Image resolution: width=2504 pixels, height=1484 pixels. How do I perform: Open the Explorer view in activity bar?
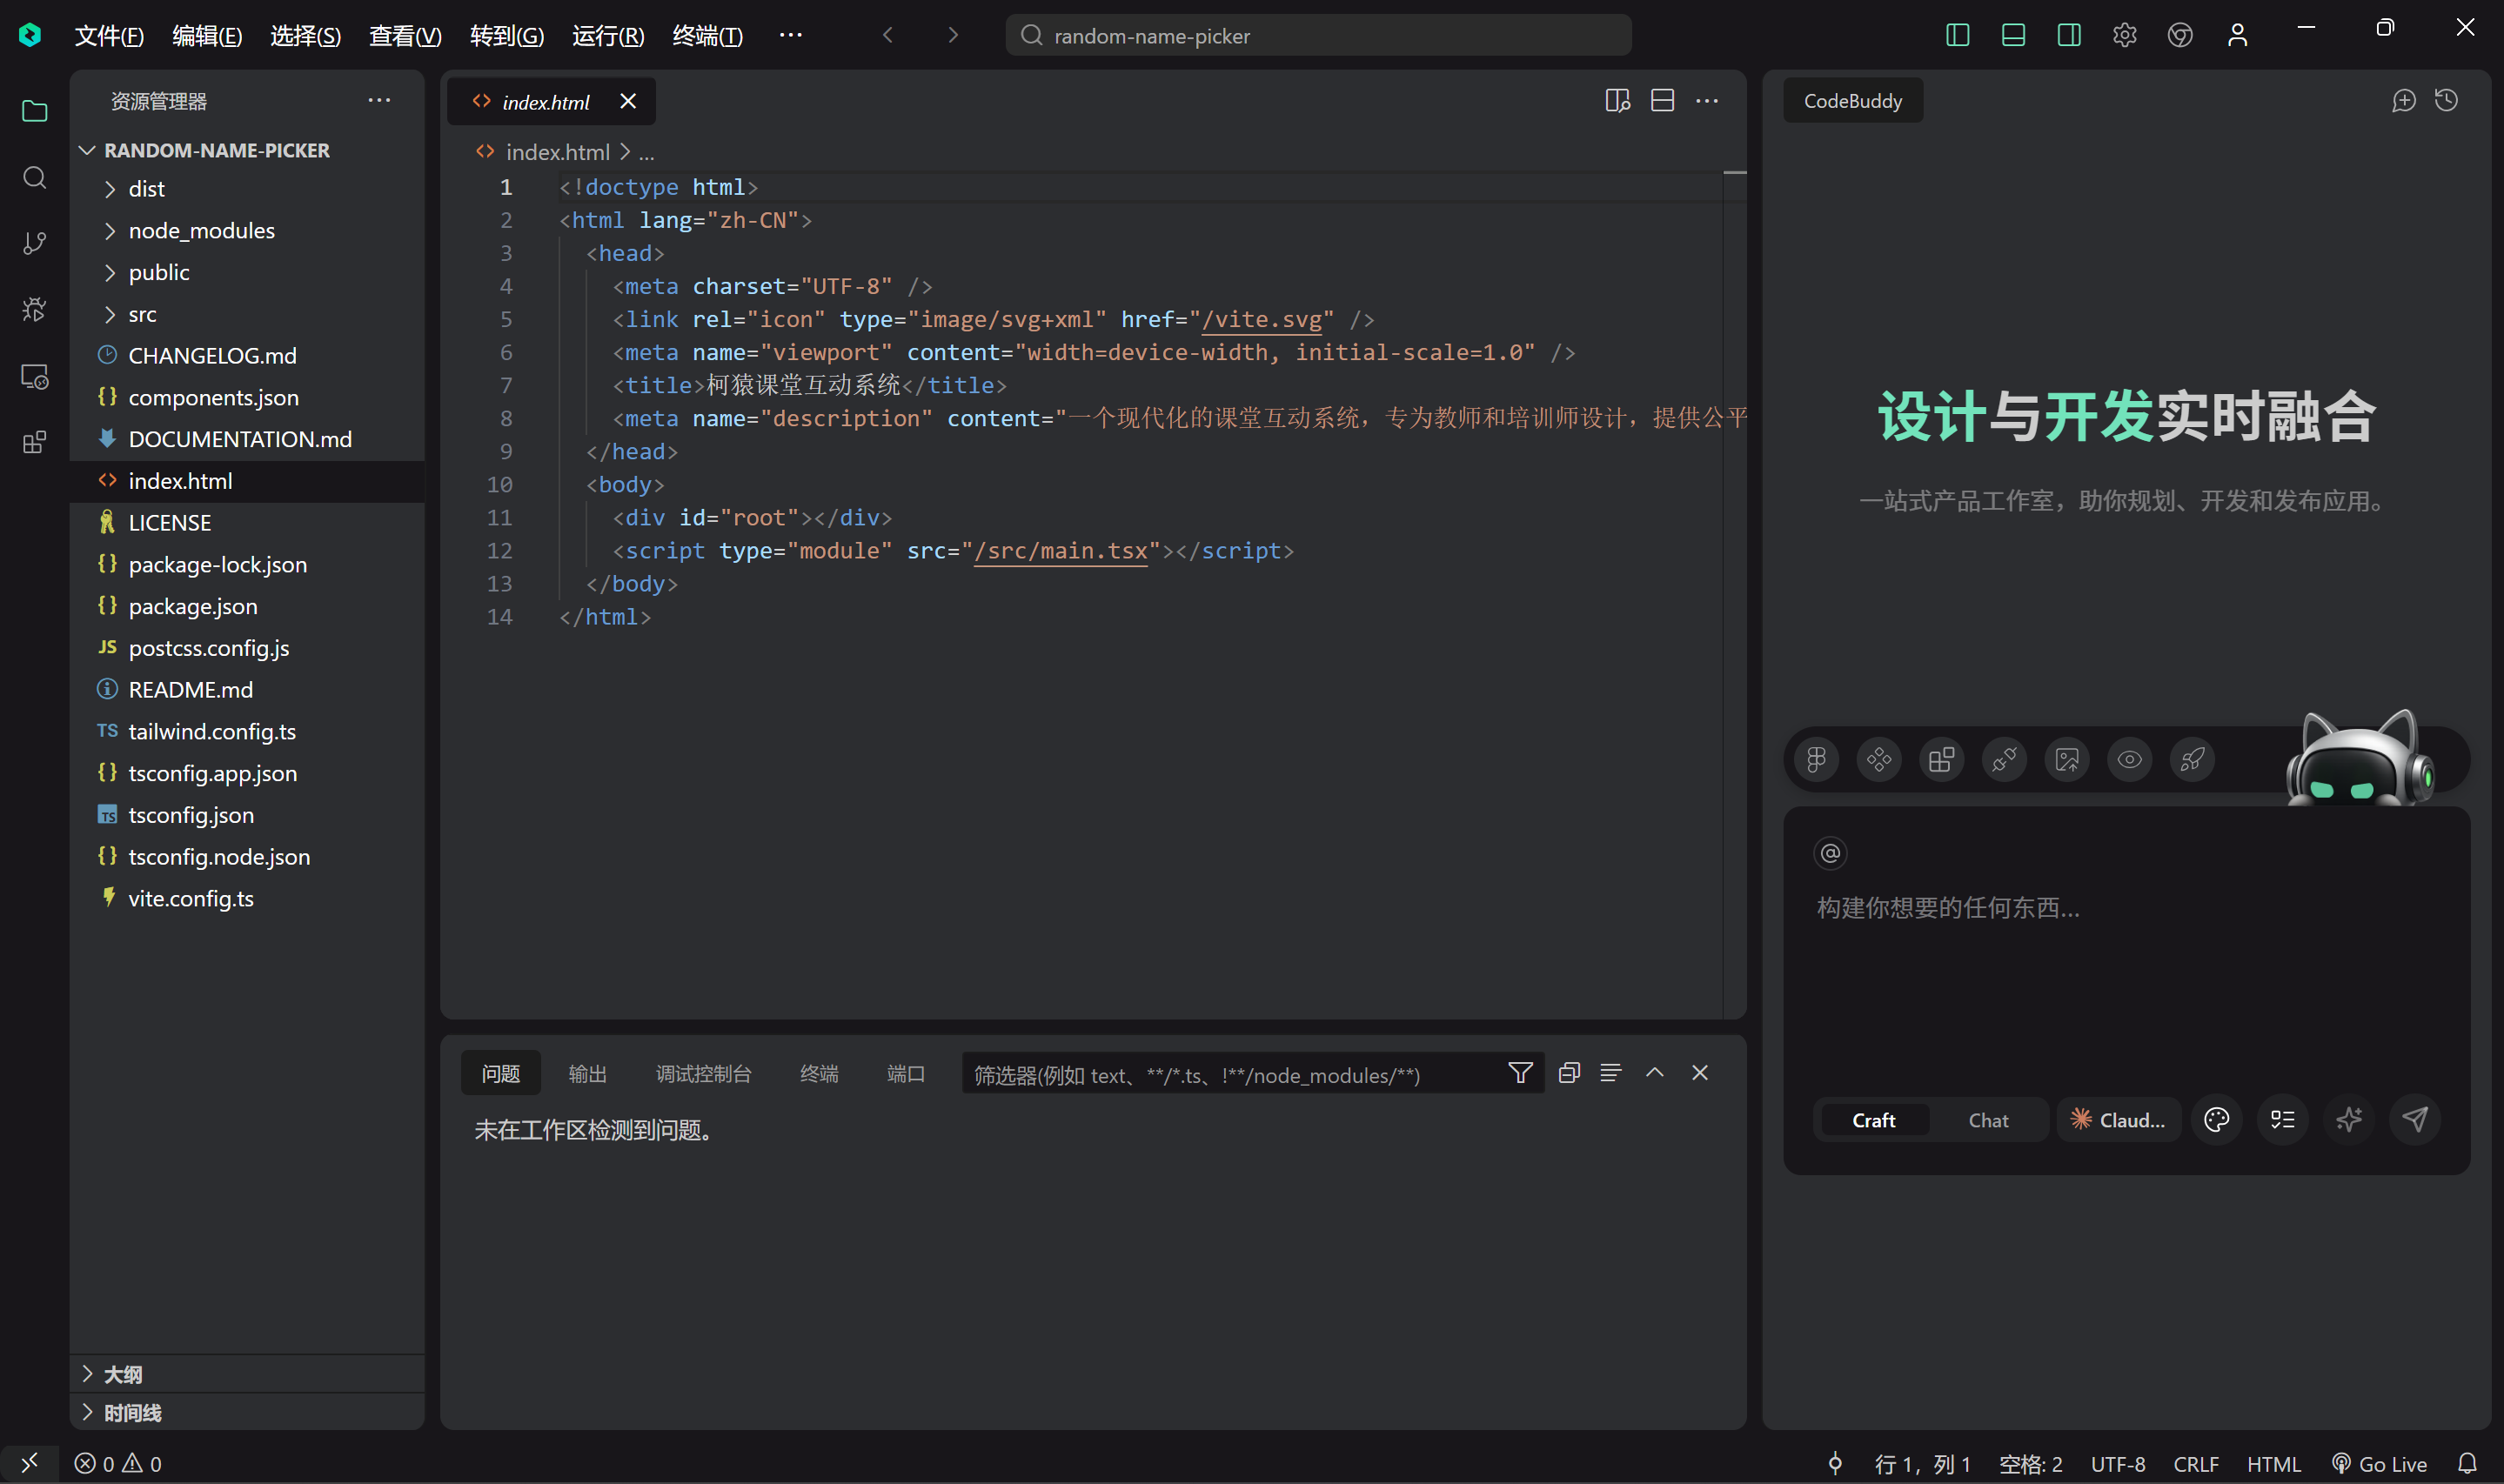coord(34,111)
